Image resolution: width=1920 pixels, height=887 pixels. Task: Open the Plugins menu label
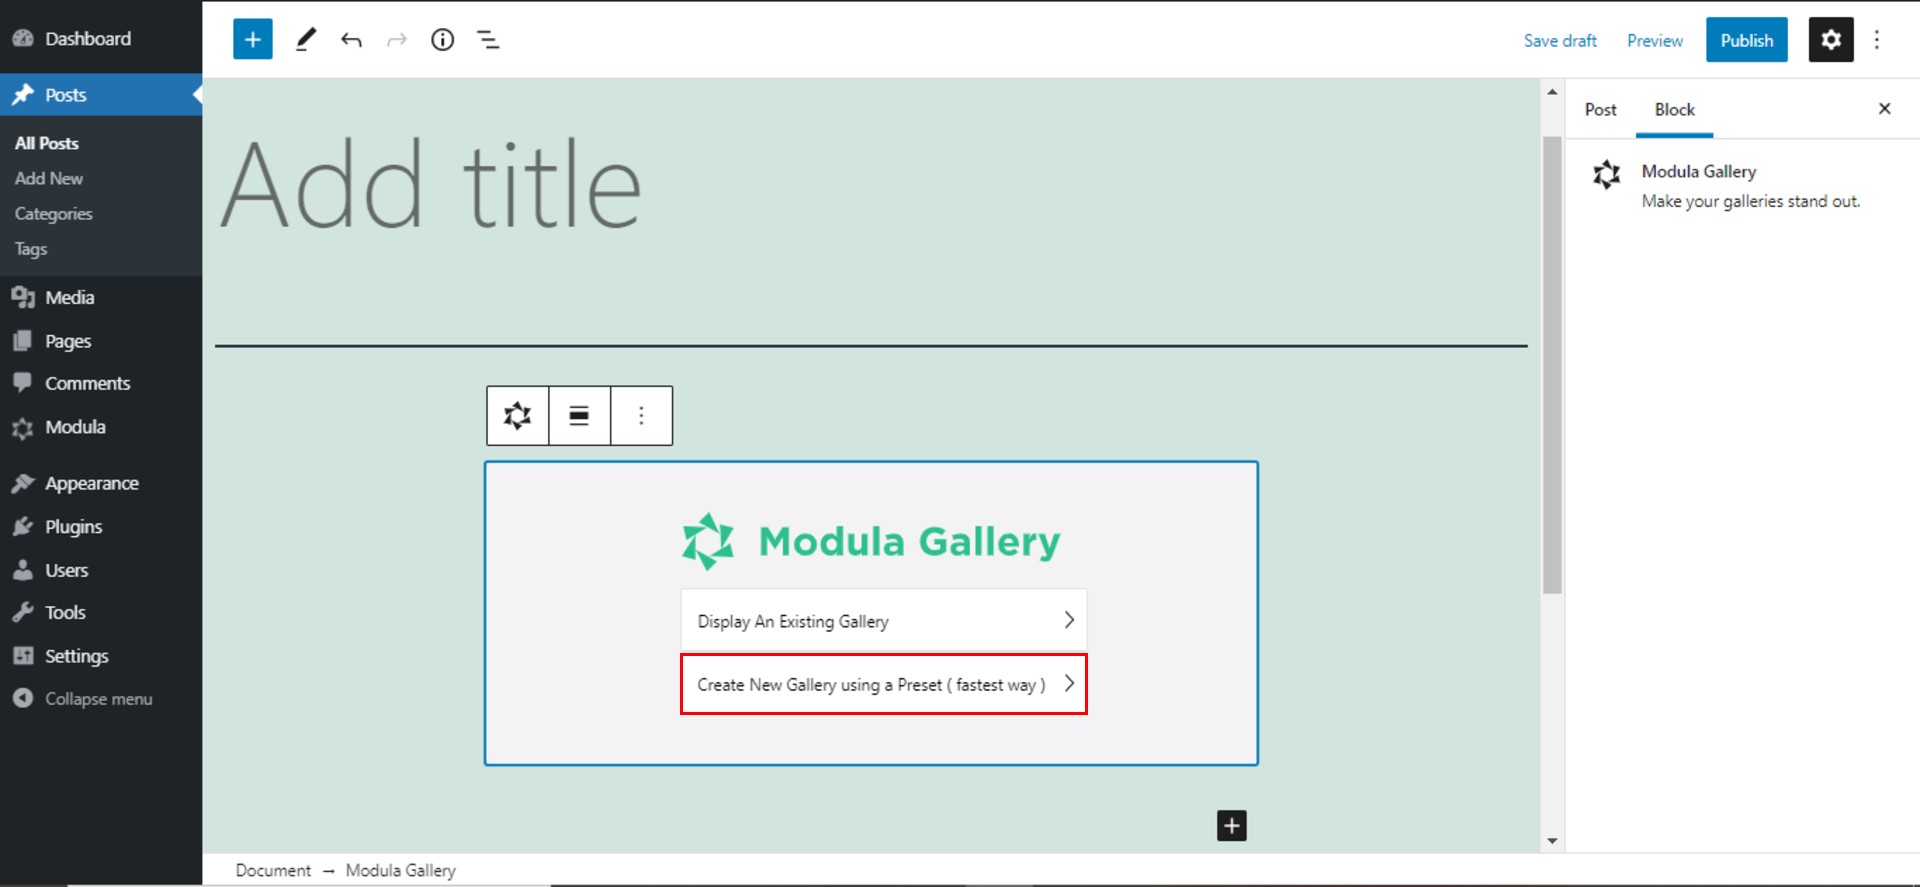[x=74, y=527]
